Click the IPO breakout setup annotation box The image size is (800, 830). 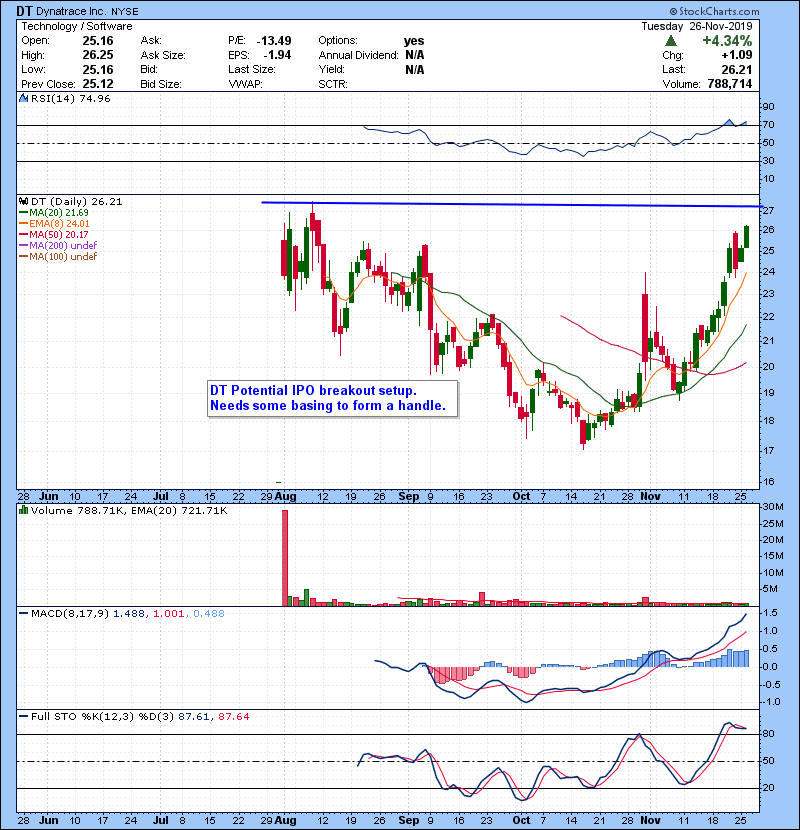332,399
